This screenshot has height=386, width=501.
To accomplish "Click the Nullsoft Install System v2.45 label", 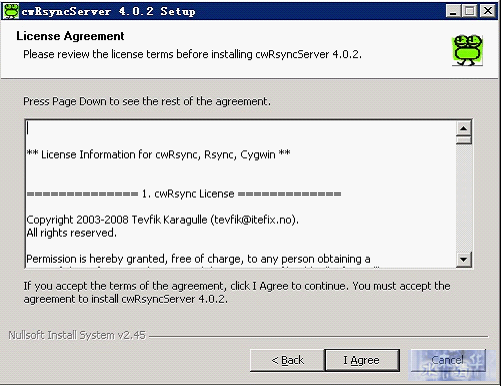I will coord(77,335).
